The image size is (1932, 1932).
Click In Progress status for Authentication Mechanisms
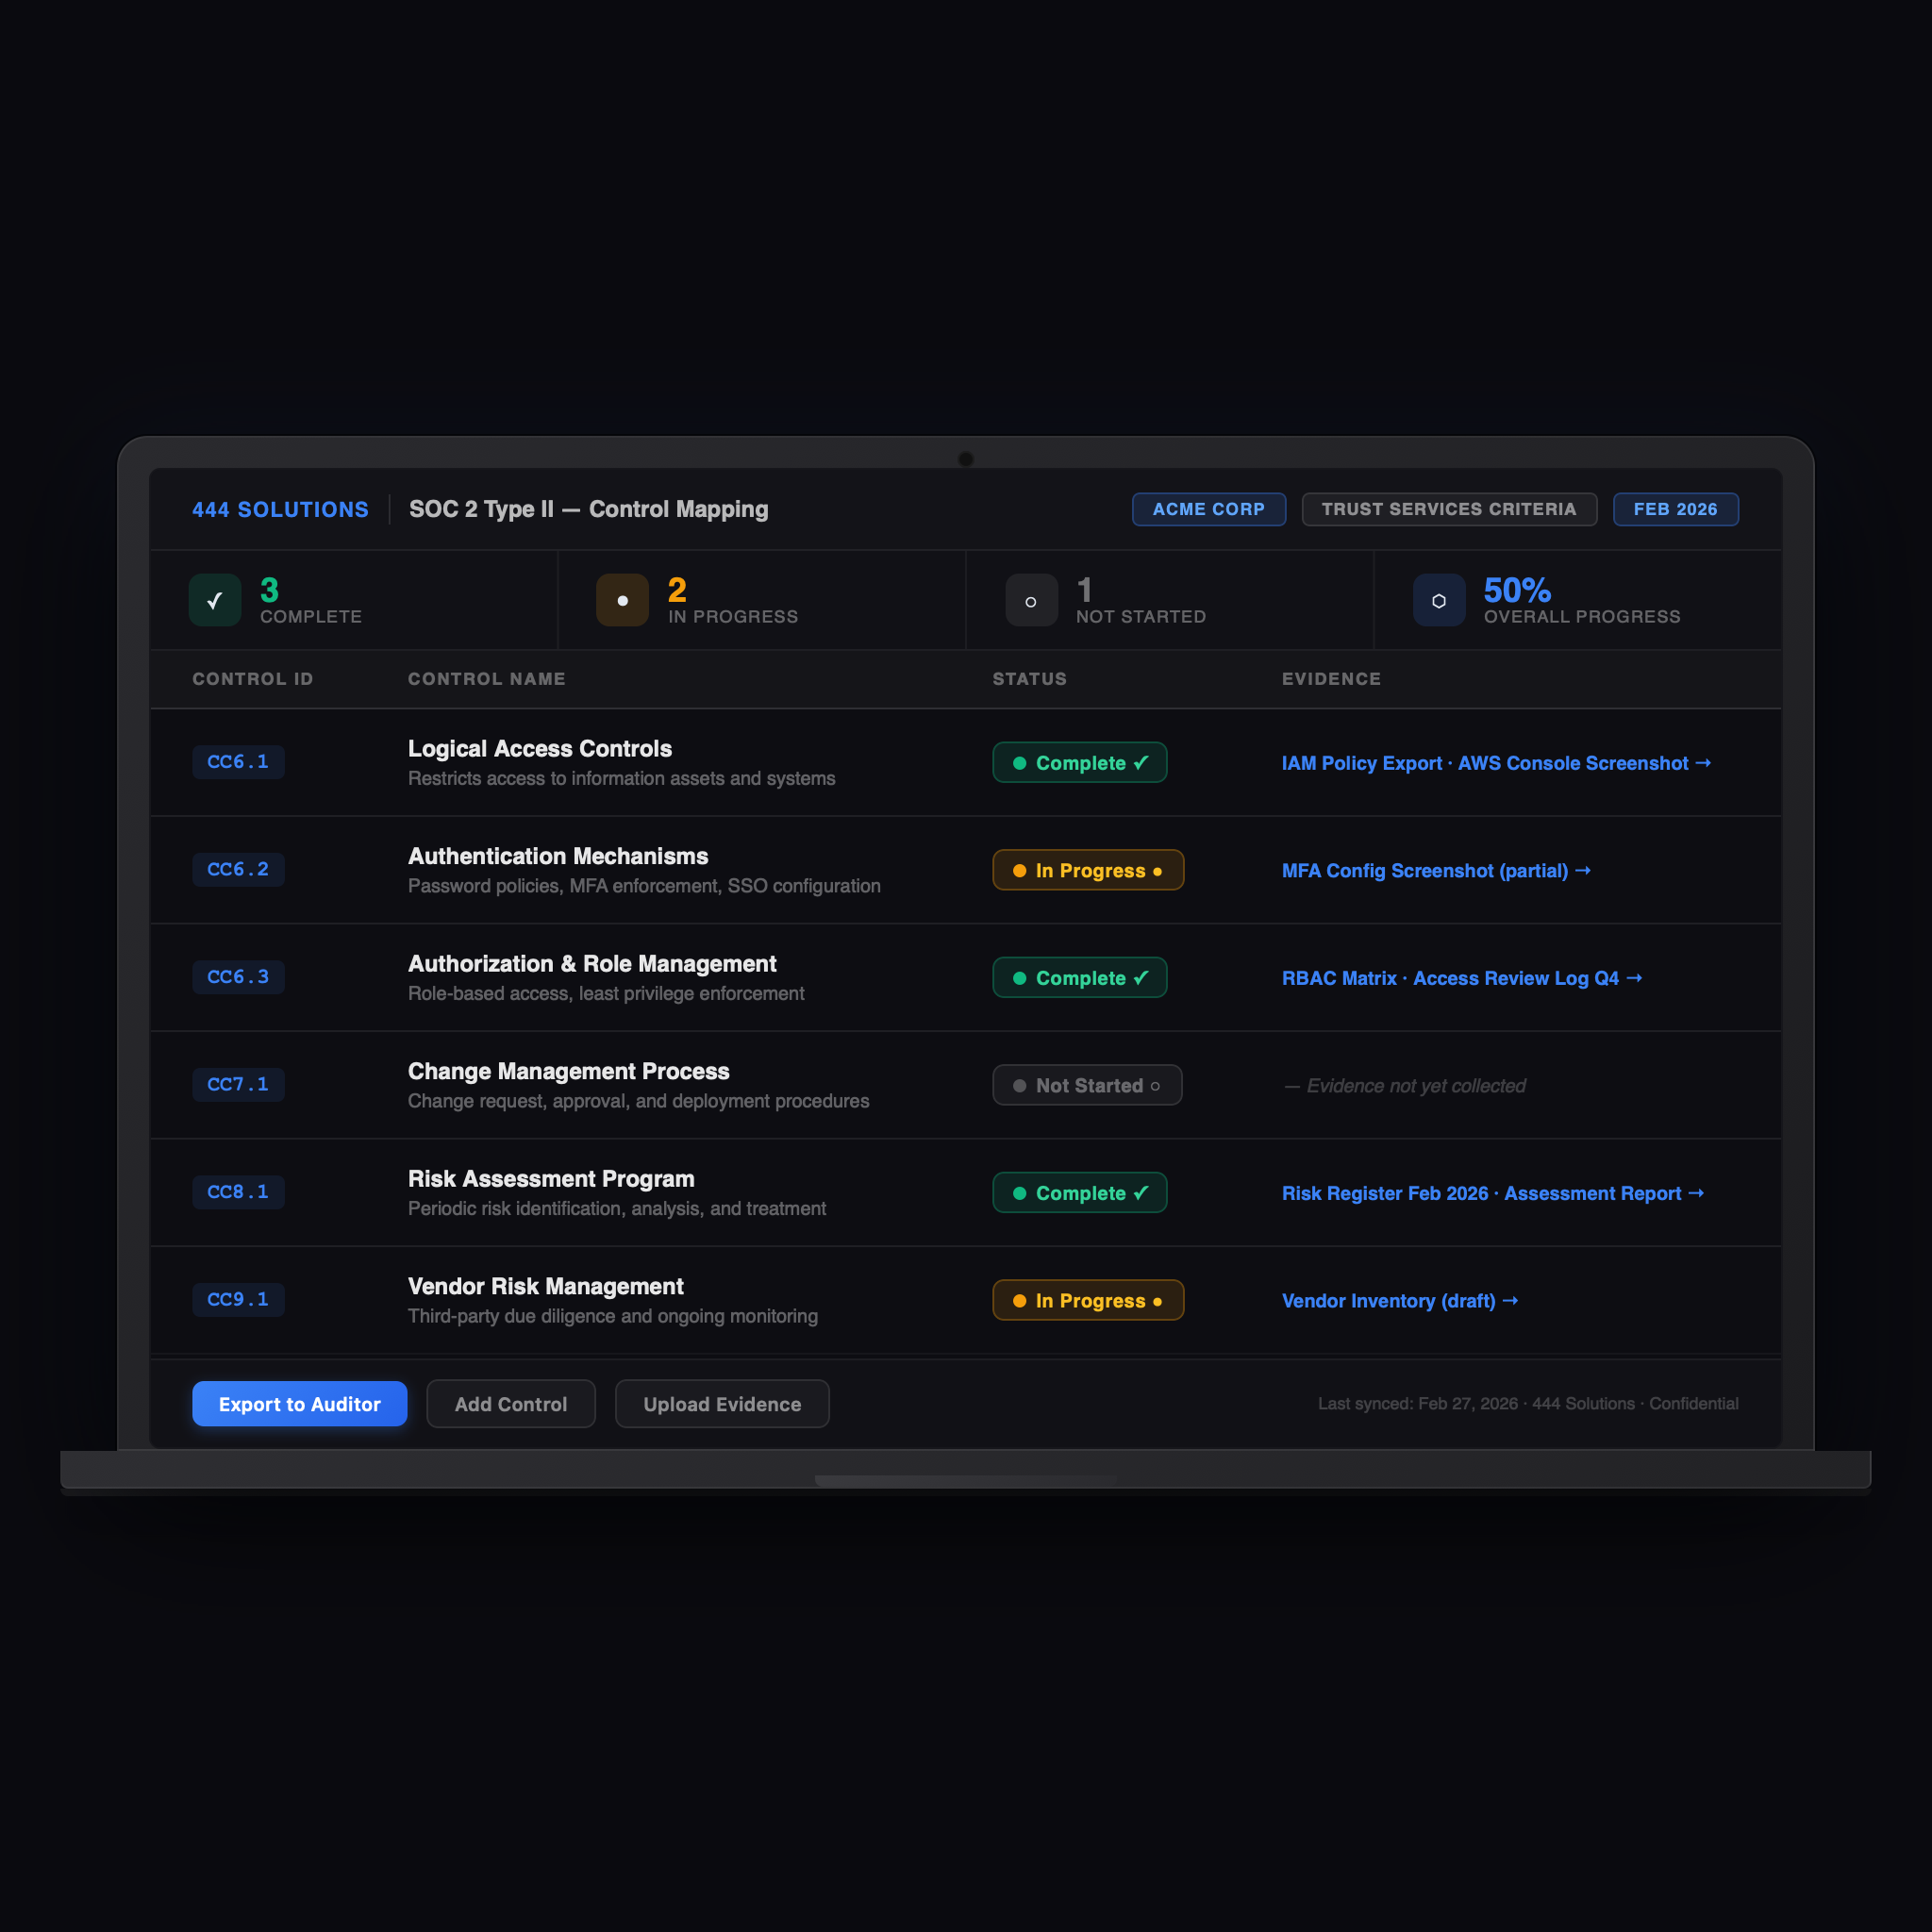point(1087,870)
